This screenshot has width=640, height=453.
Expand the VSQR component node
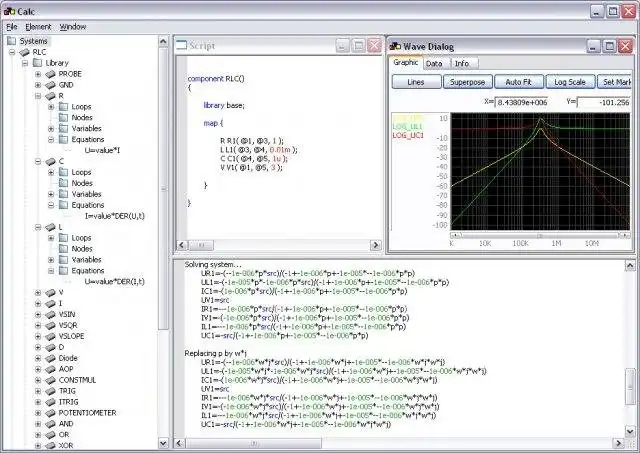(x=38, y=325)
